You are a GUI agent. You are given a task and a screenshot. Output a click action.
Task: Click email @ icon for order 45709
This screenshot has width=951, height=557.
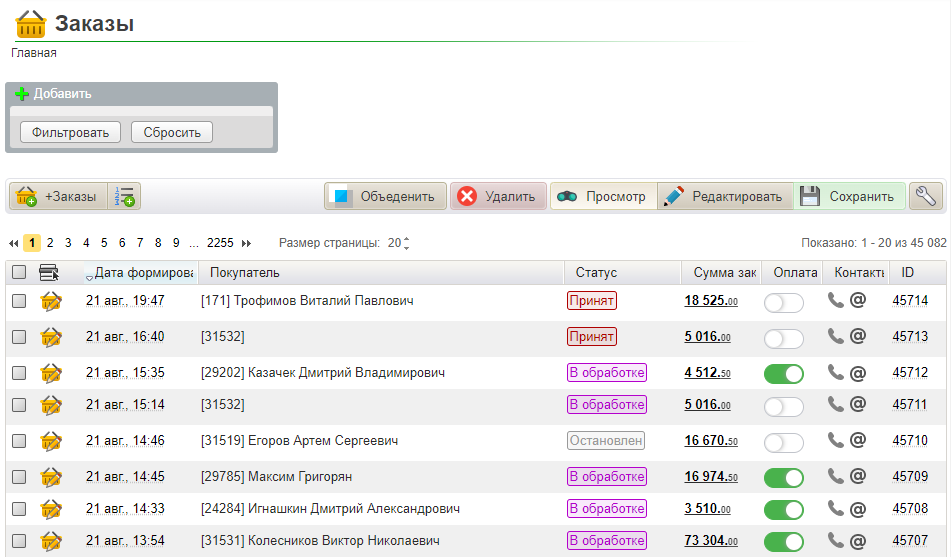[x=858, y=476]
